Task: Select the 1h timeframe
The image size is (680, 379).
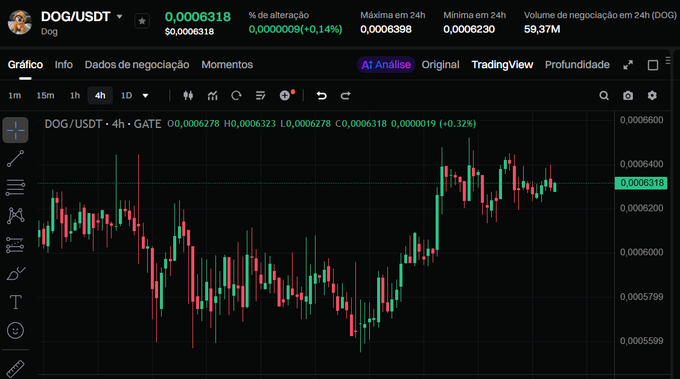Action: tap(75, 95)
